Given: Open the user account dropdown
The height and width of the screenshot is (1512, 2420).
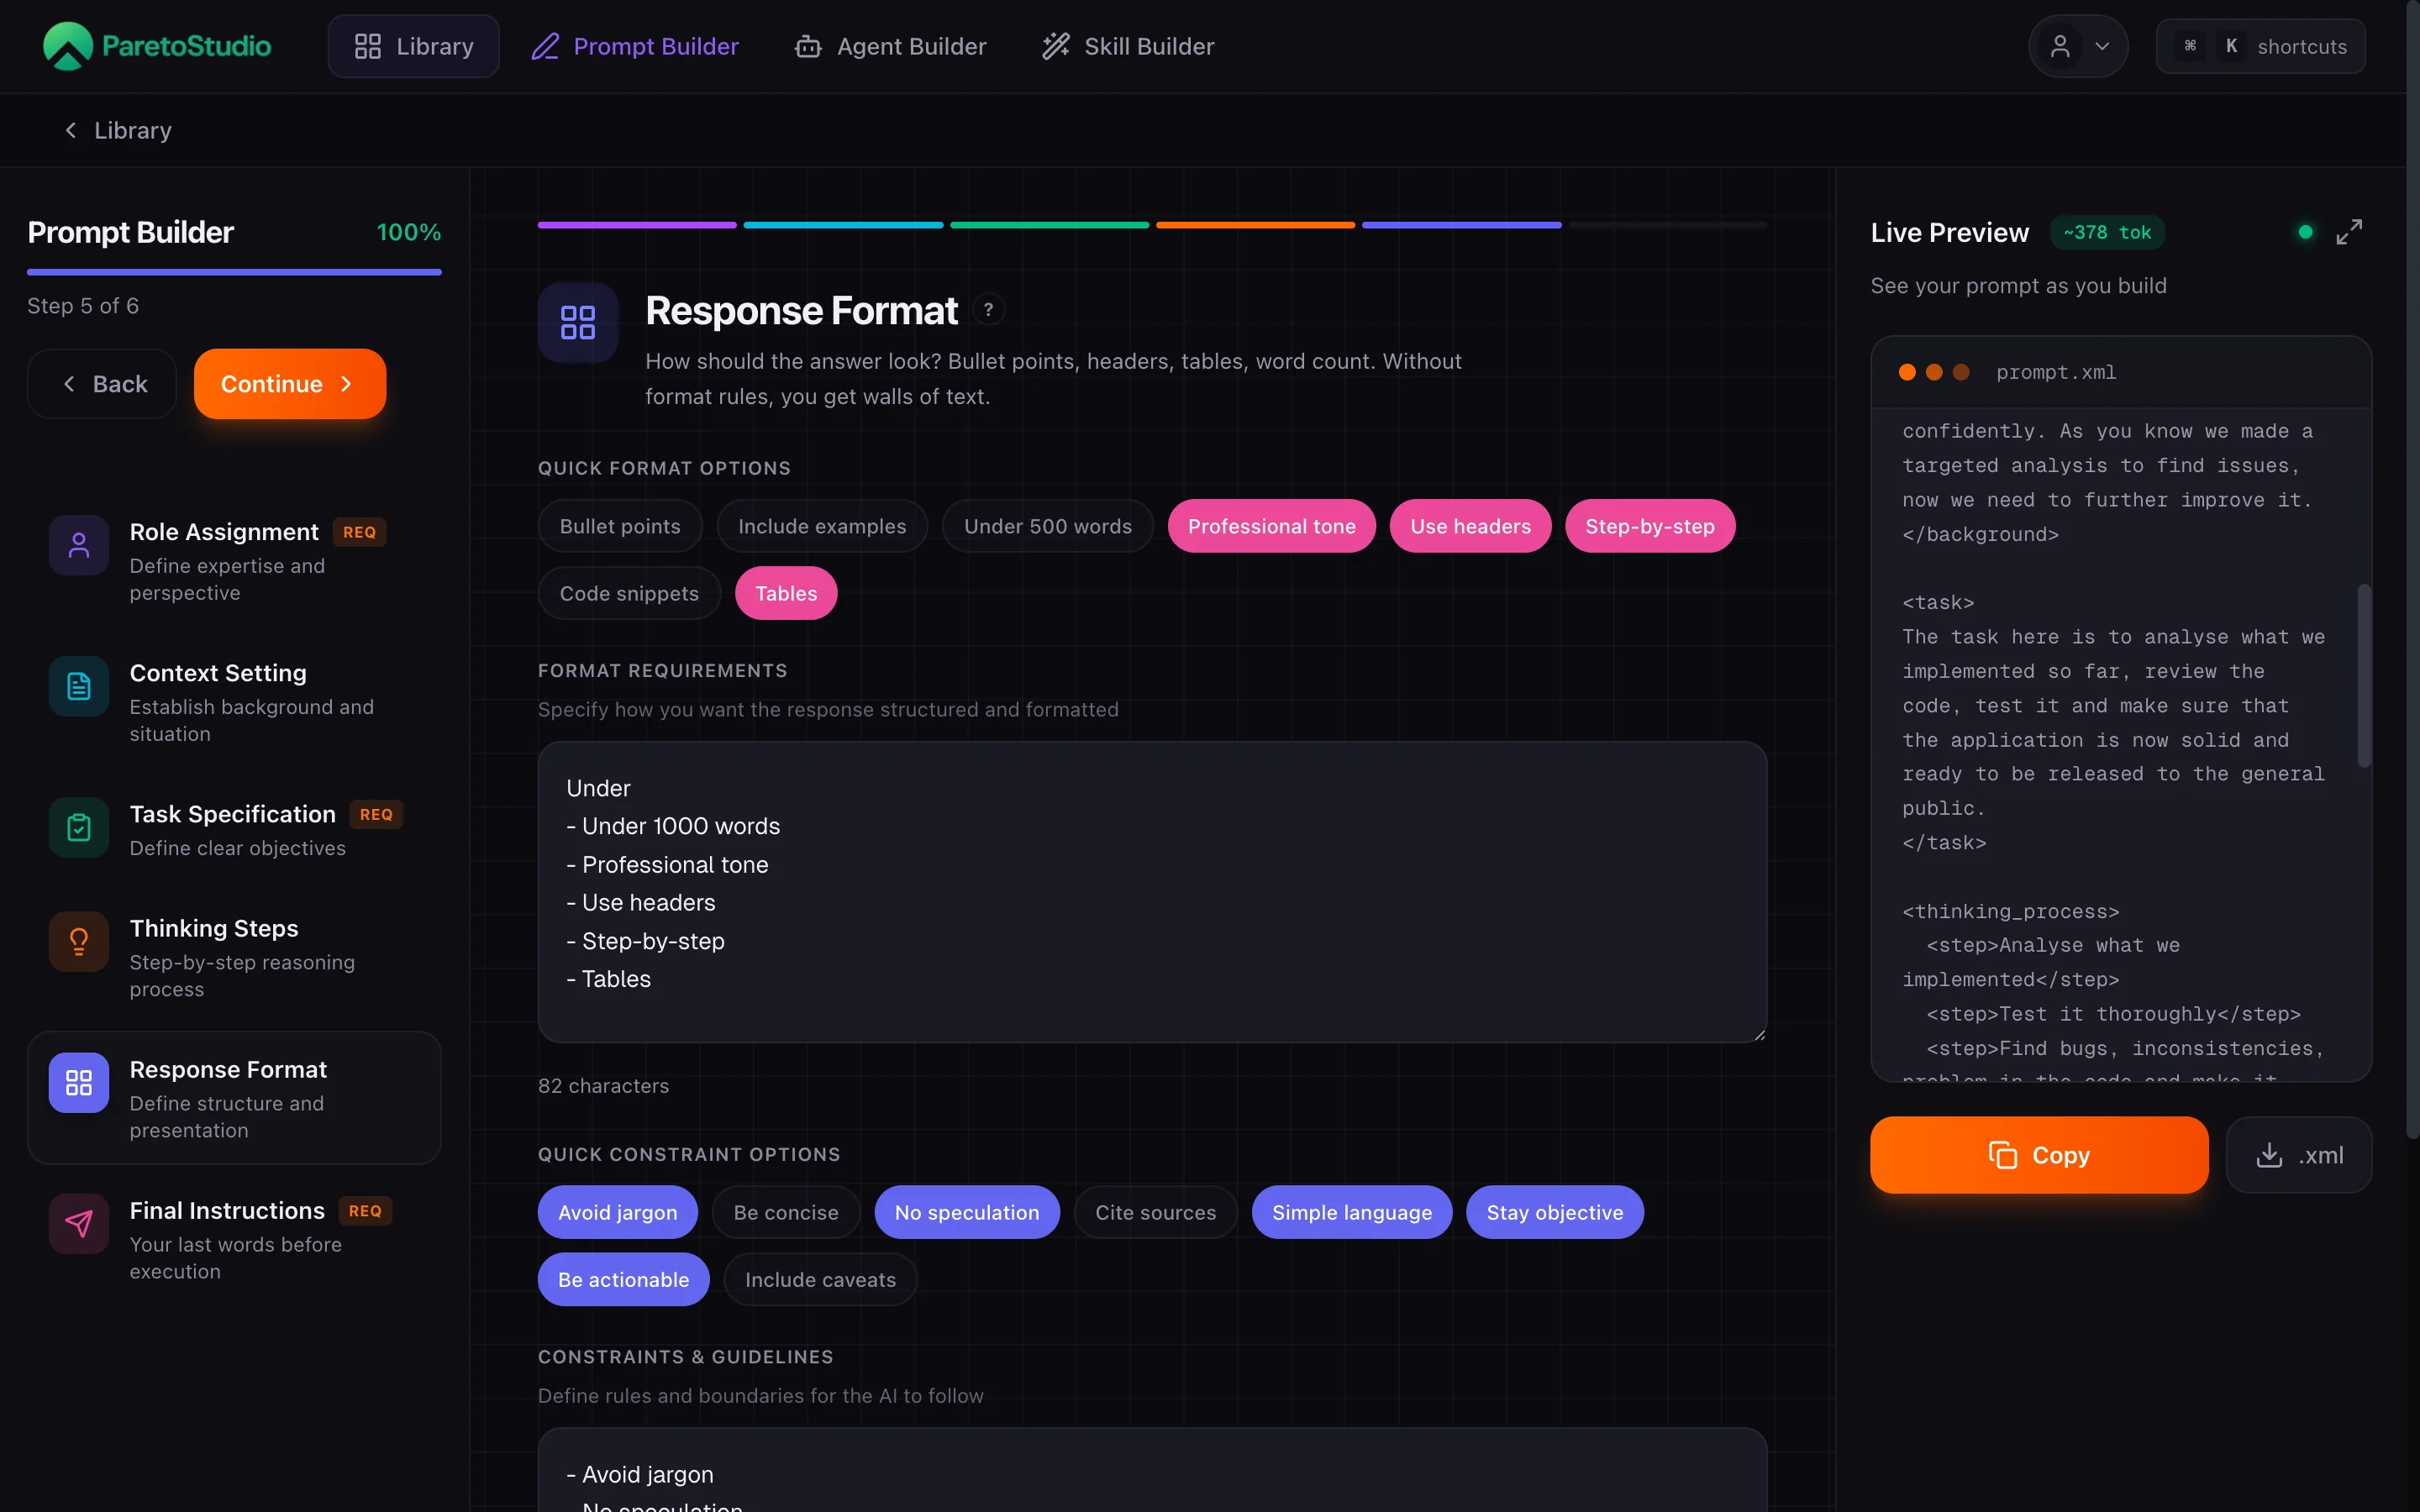Looking at the screenshot, I should point(2078,46).
